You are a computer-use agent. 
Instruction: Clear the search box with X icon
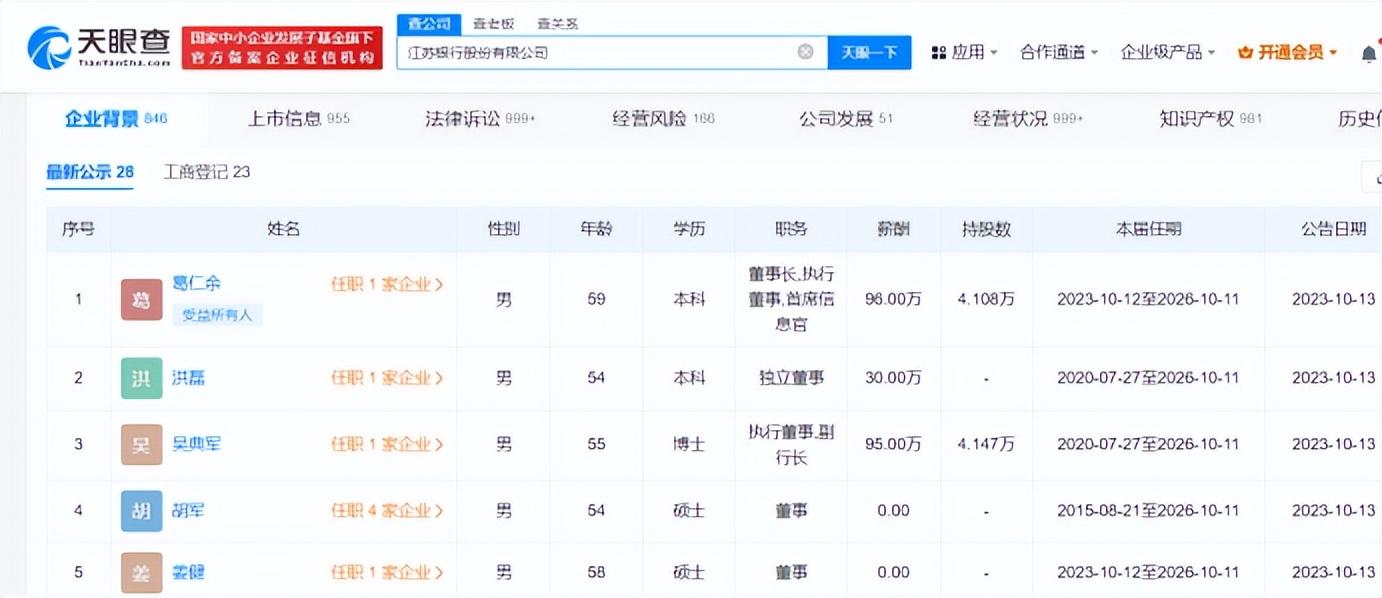click(x=805, y=52)
